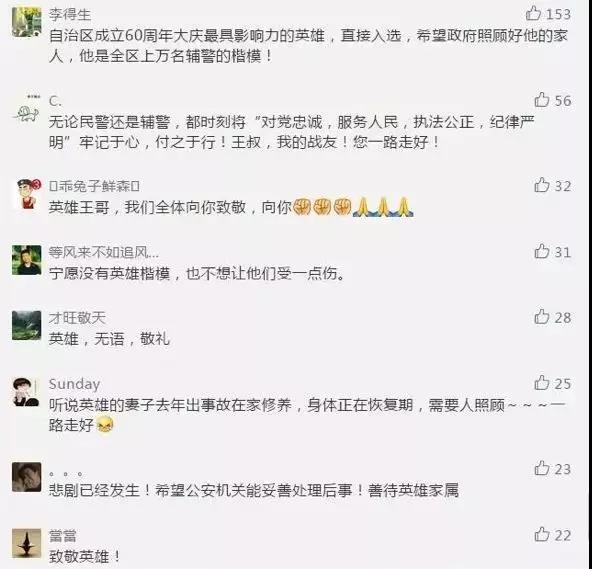Like the comment with 23 likes
The width and height of the screenshot is (592, 569).
click(x=541, y=469)
